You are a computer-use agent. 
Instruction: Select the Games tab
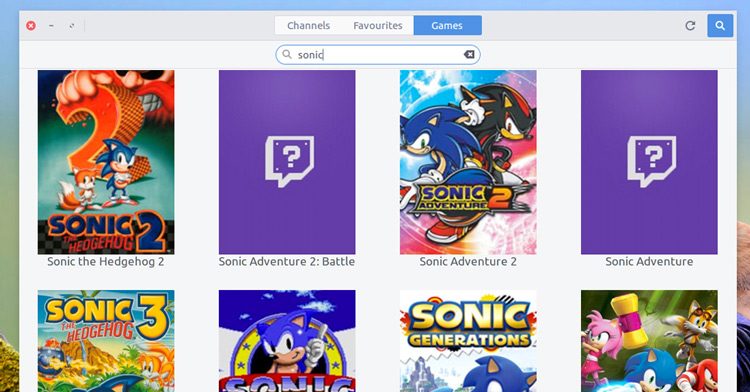pos(447,25)
